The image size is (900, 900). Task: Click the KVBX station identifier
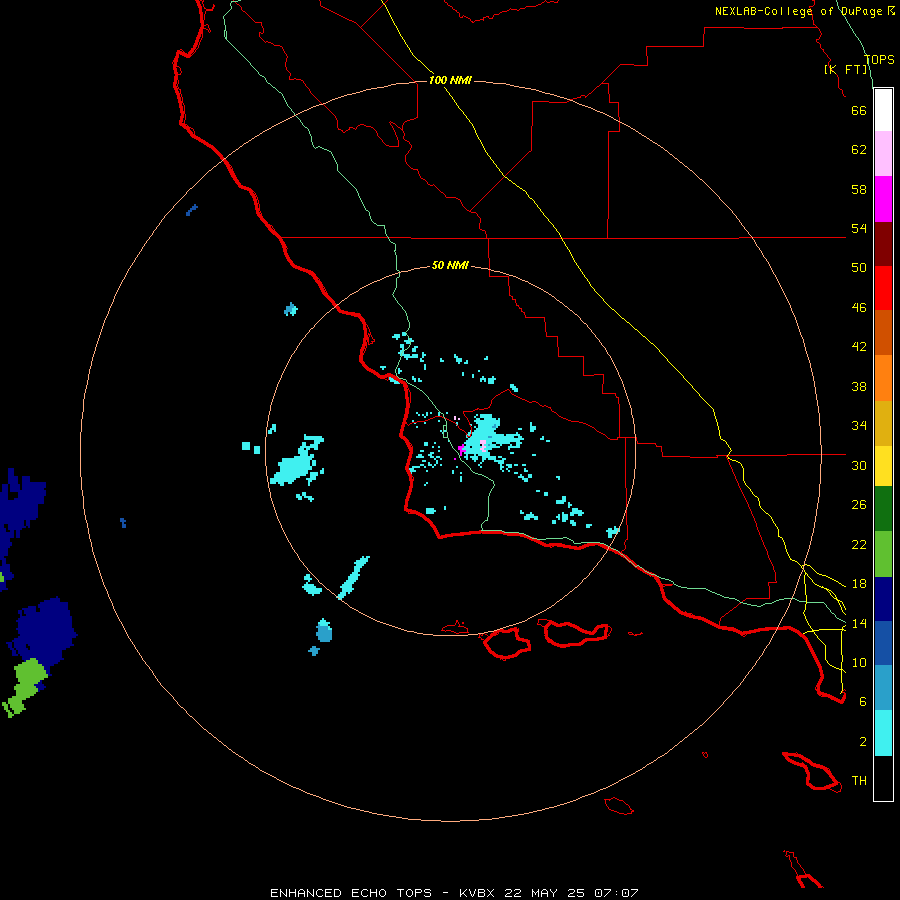(476, 893)
